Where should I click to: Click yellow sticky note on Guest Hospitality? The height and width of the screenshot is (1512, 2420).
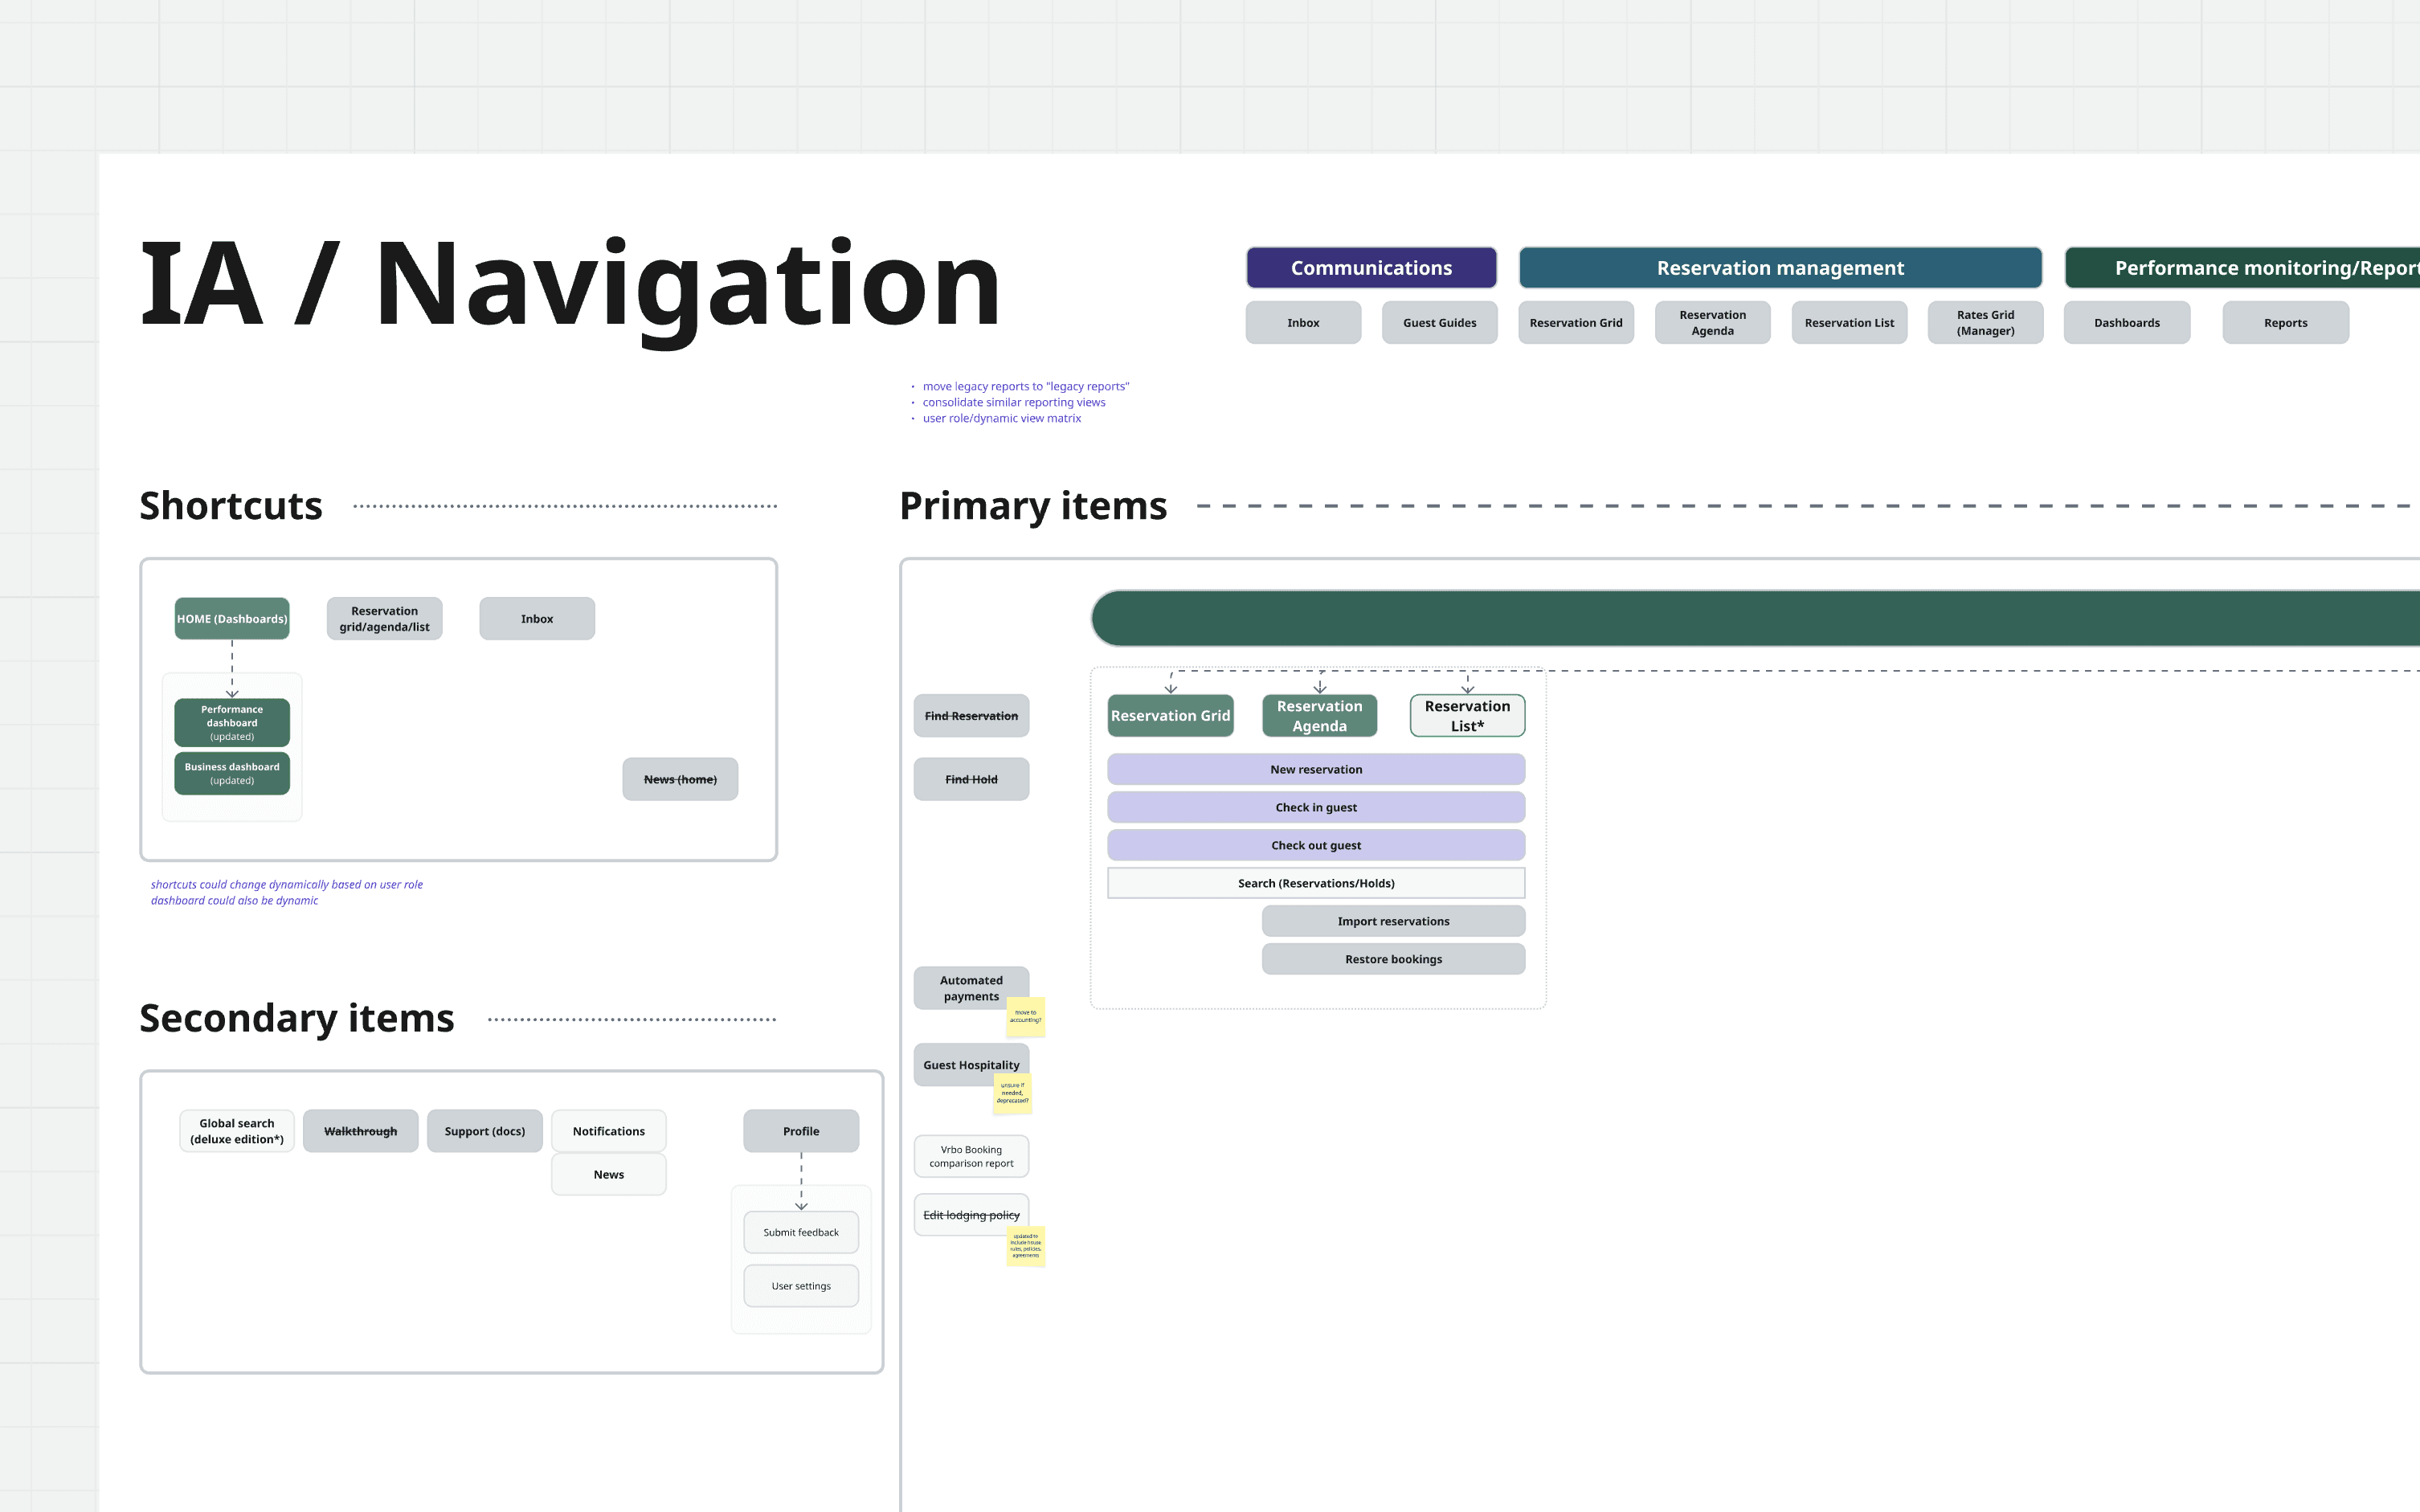(1012, 1094)
